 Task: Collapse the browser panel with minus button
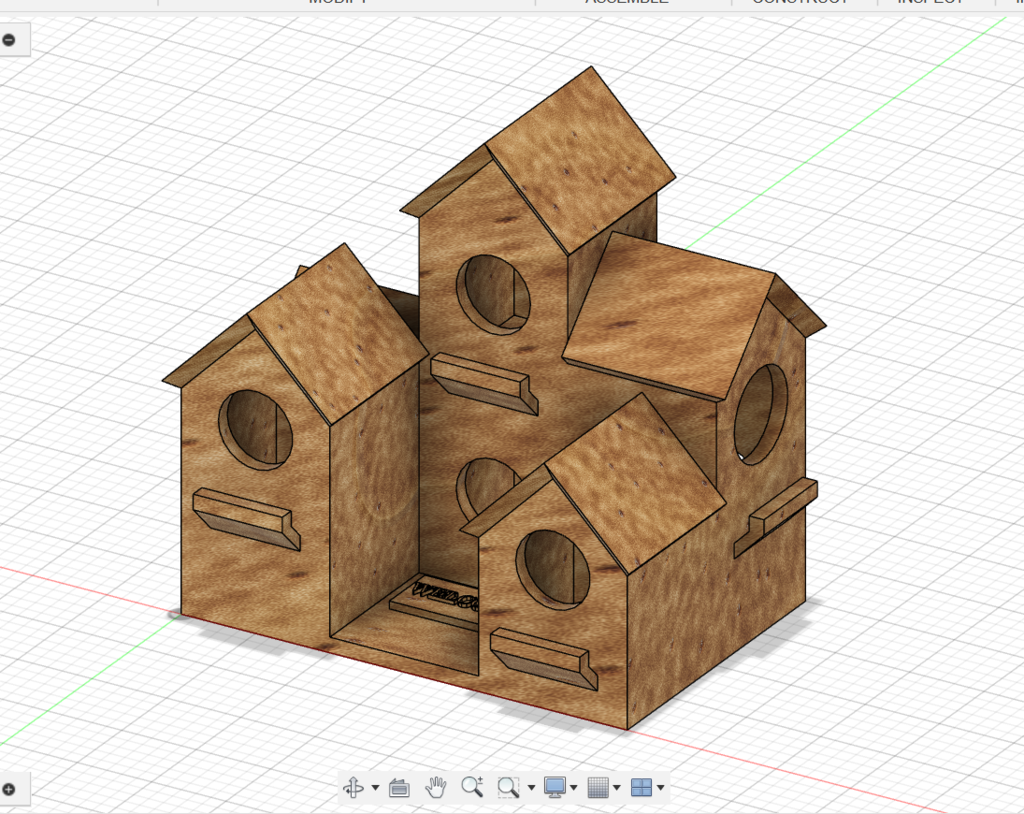[8, 40]
